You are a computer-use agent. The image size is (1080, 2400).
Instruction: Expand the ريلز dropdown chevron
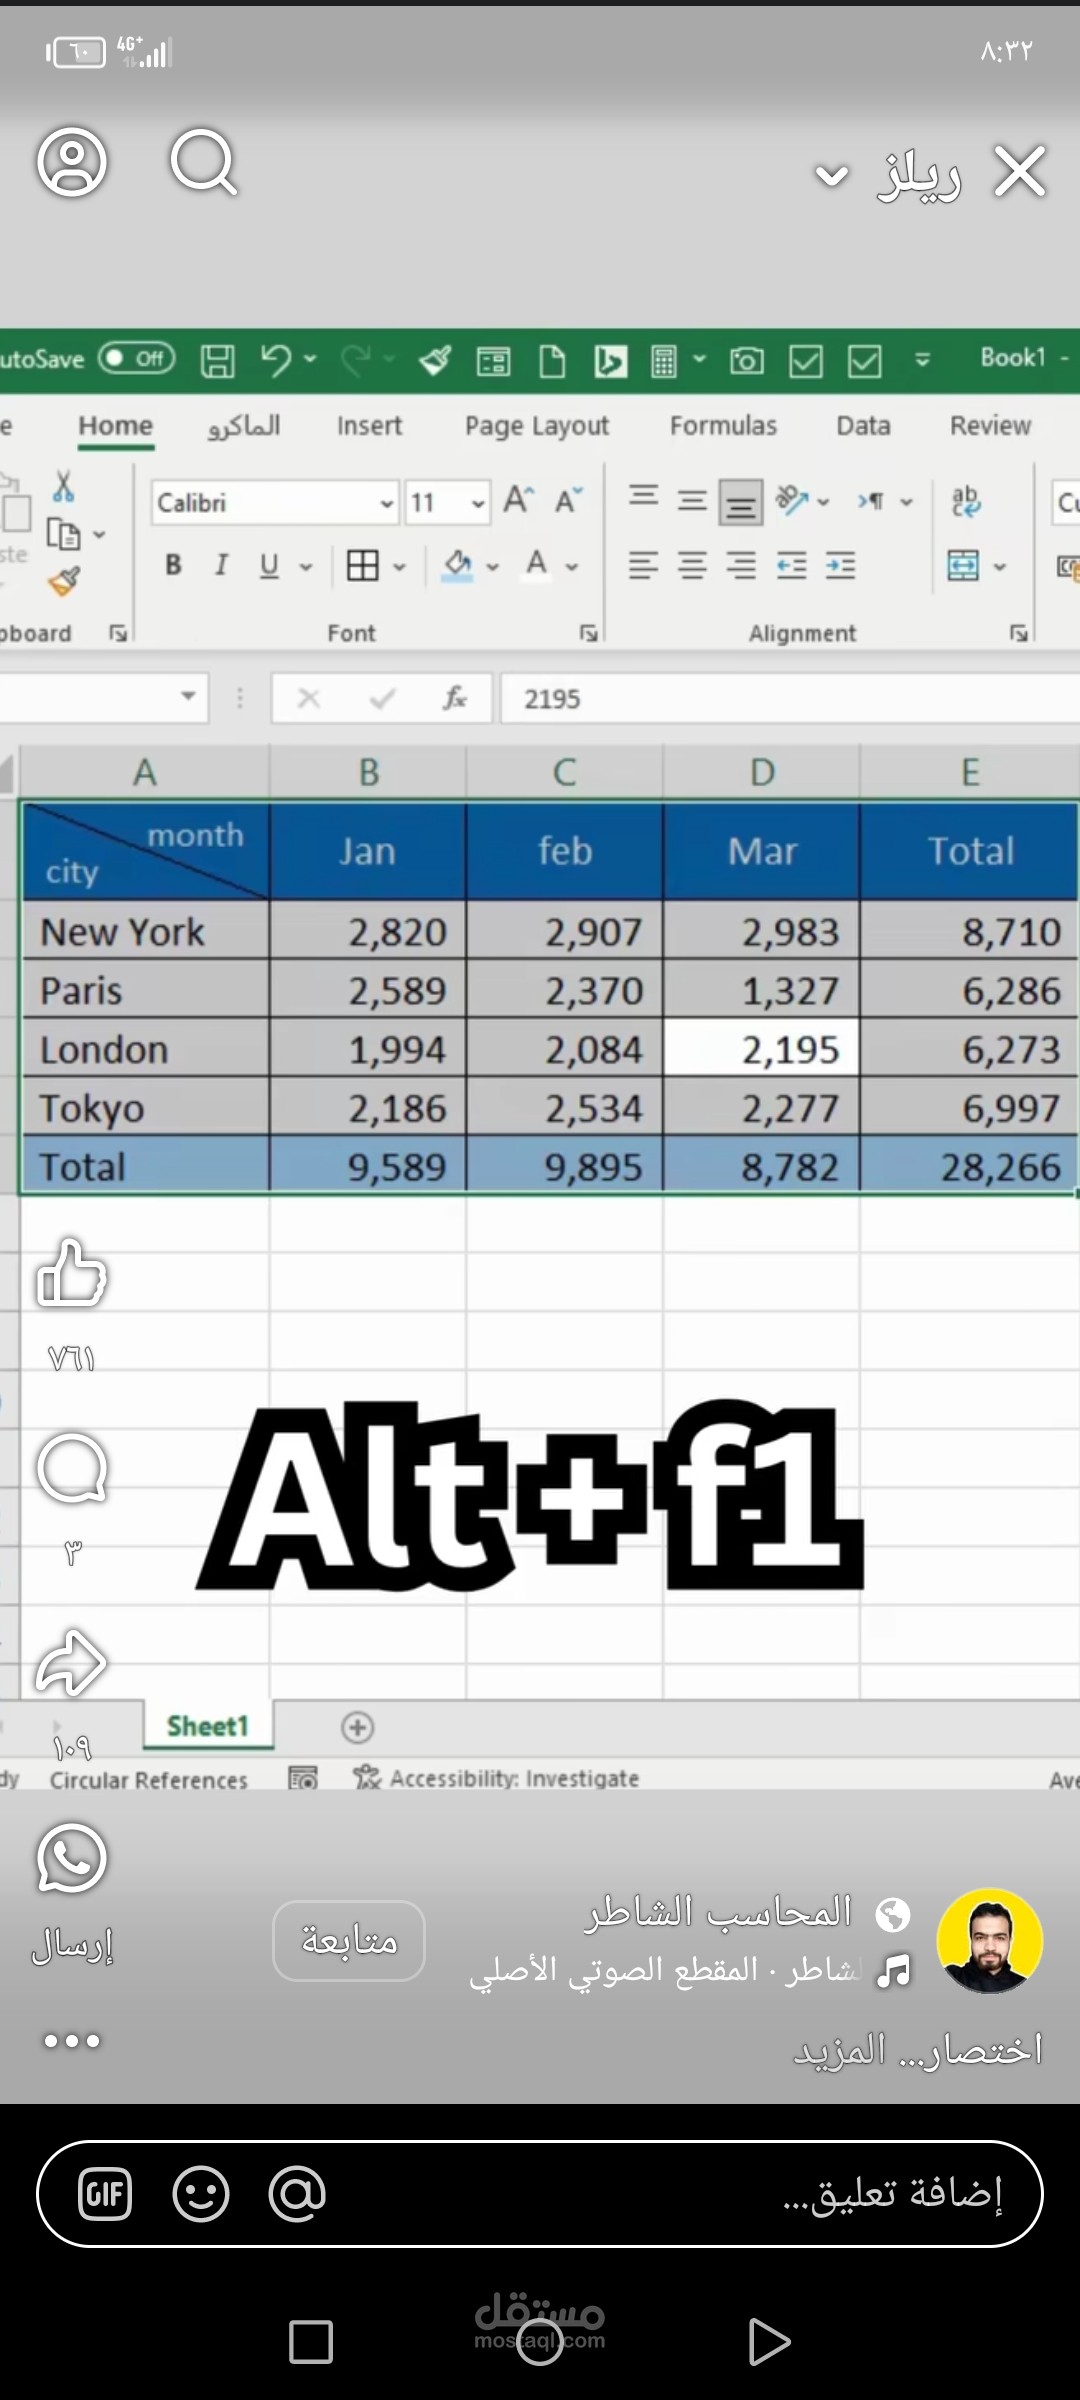pyautogui.click(x=831, y=177)
